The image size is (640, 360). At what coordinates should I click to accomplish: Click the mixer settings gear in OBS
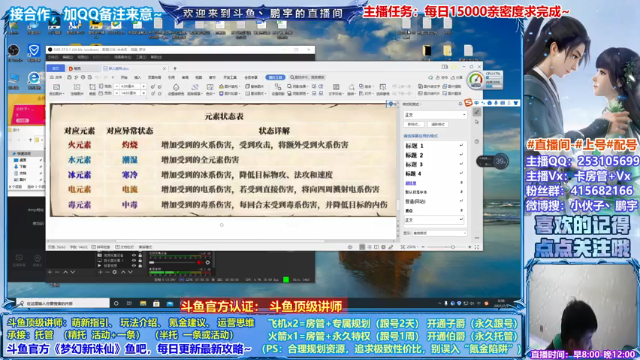(x=208, y=262)
